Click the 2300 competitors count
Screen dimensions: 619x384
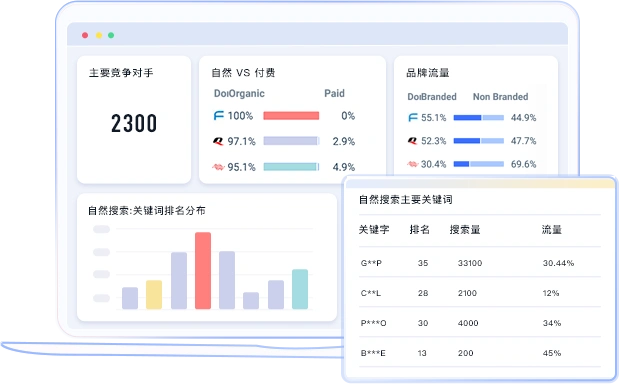click(134, 123)
